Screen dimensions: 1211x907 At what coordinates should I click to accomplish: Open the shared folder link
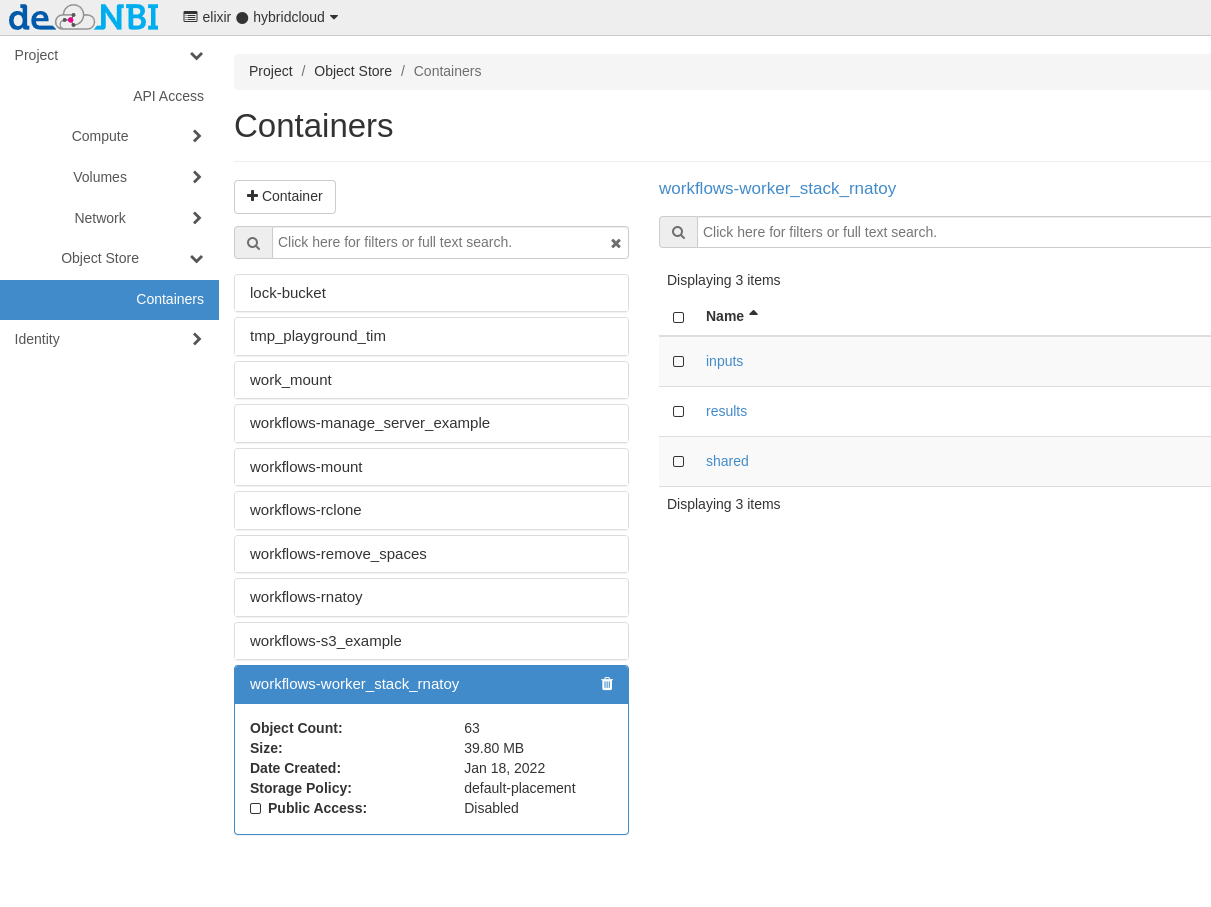coord(727,461)
